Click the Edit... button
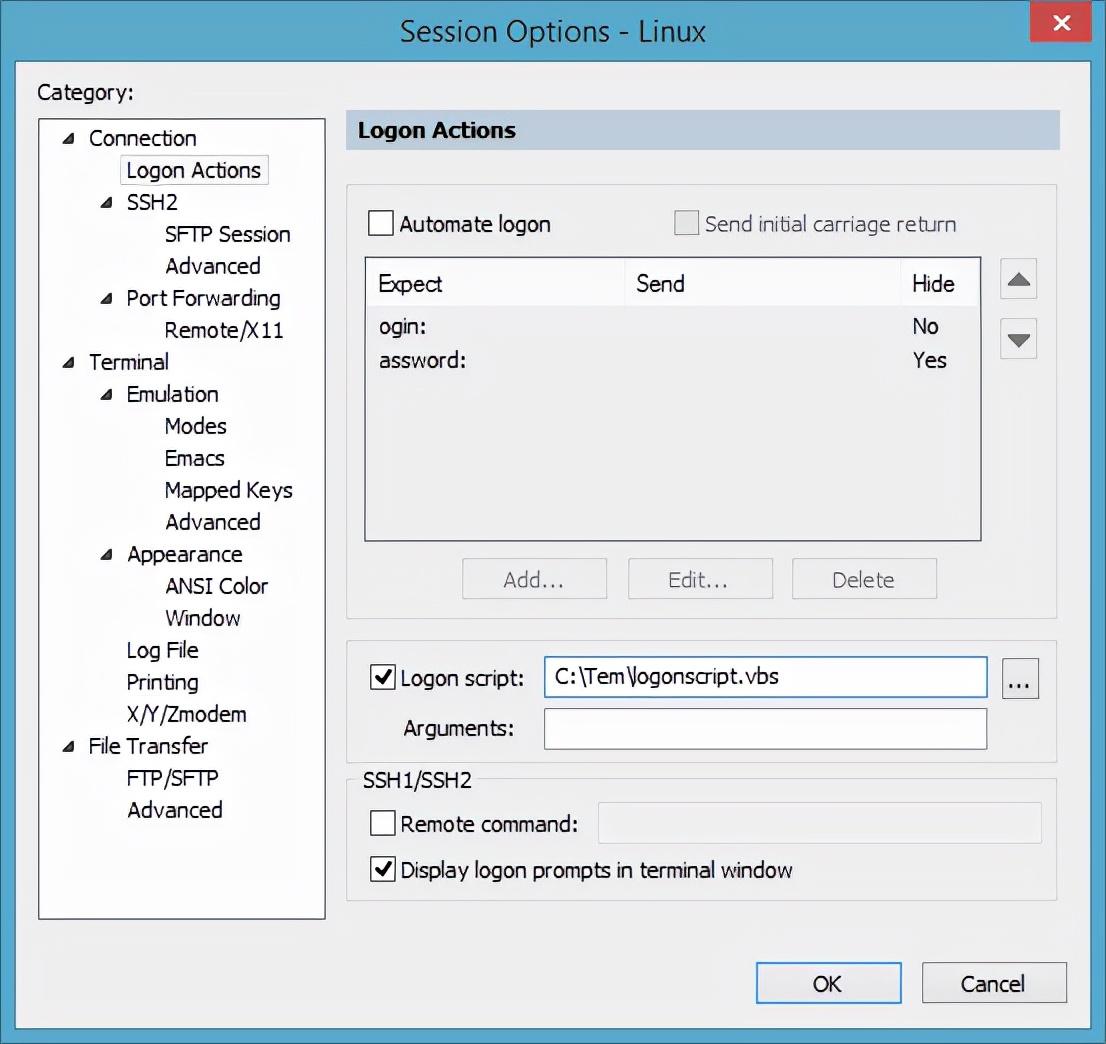 point(700,579)
